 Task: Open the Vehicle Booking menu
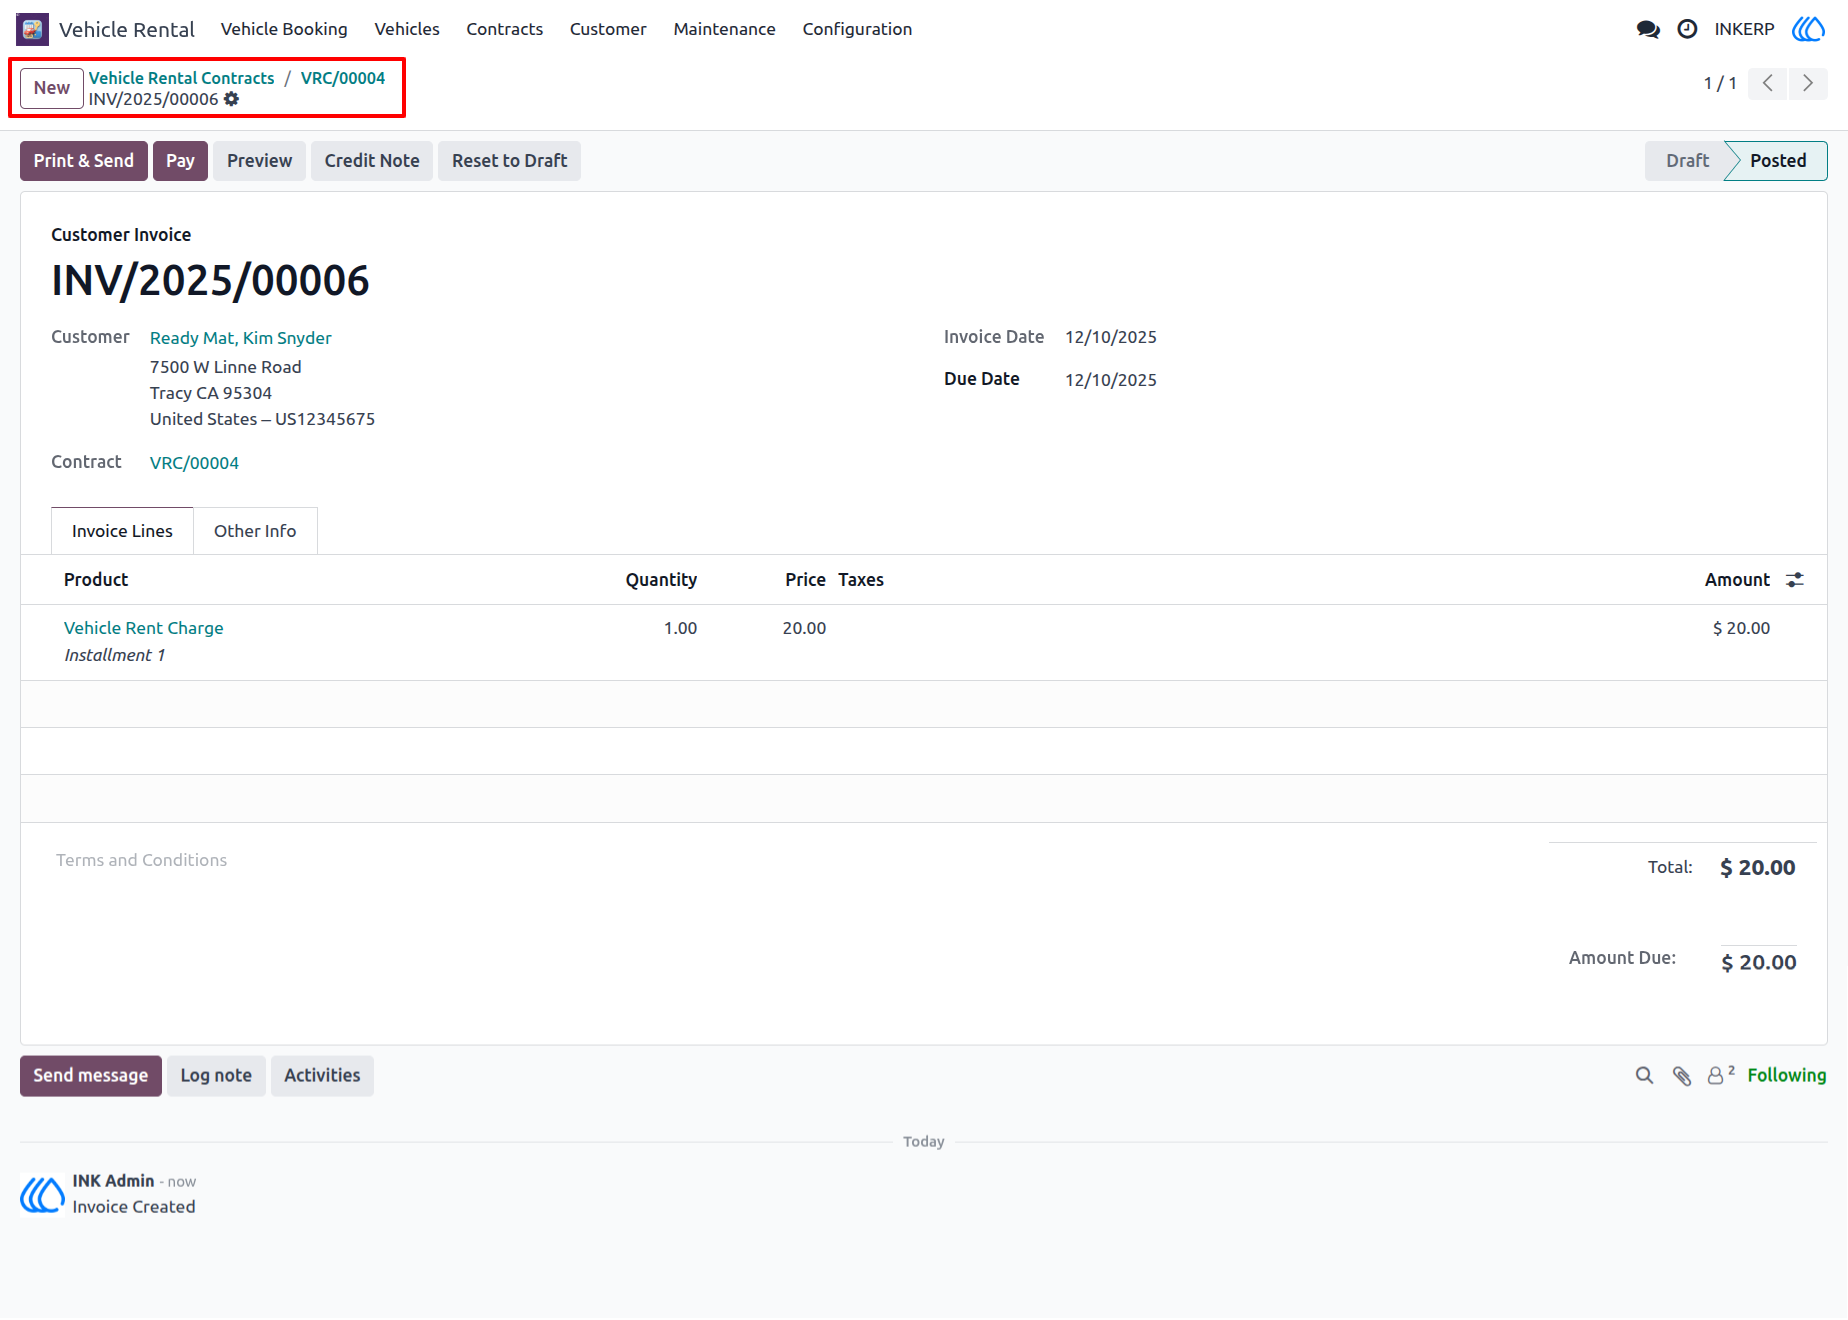(x=284, y=29)
